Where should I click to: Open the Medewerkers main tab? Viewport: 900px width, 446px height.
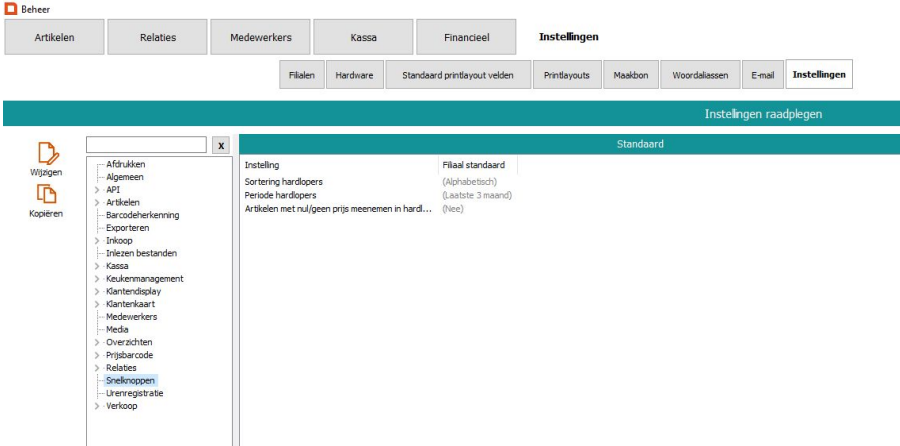(260, 38)
